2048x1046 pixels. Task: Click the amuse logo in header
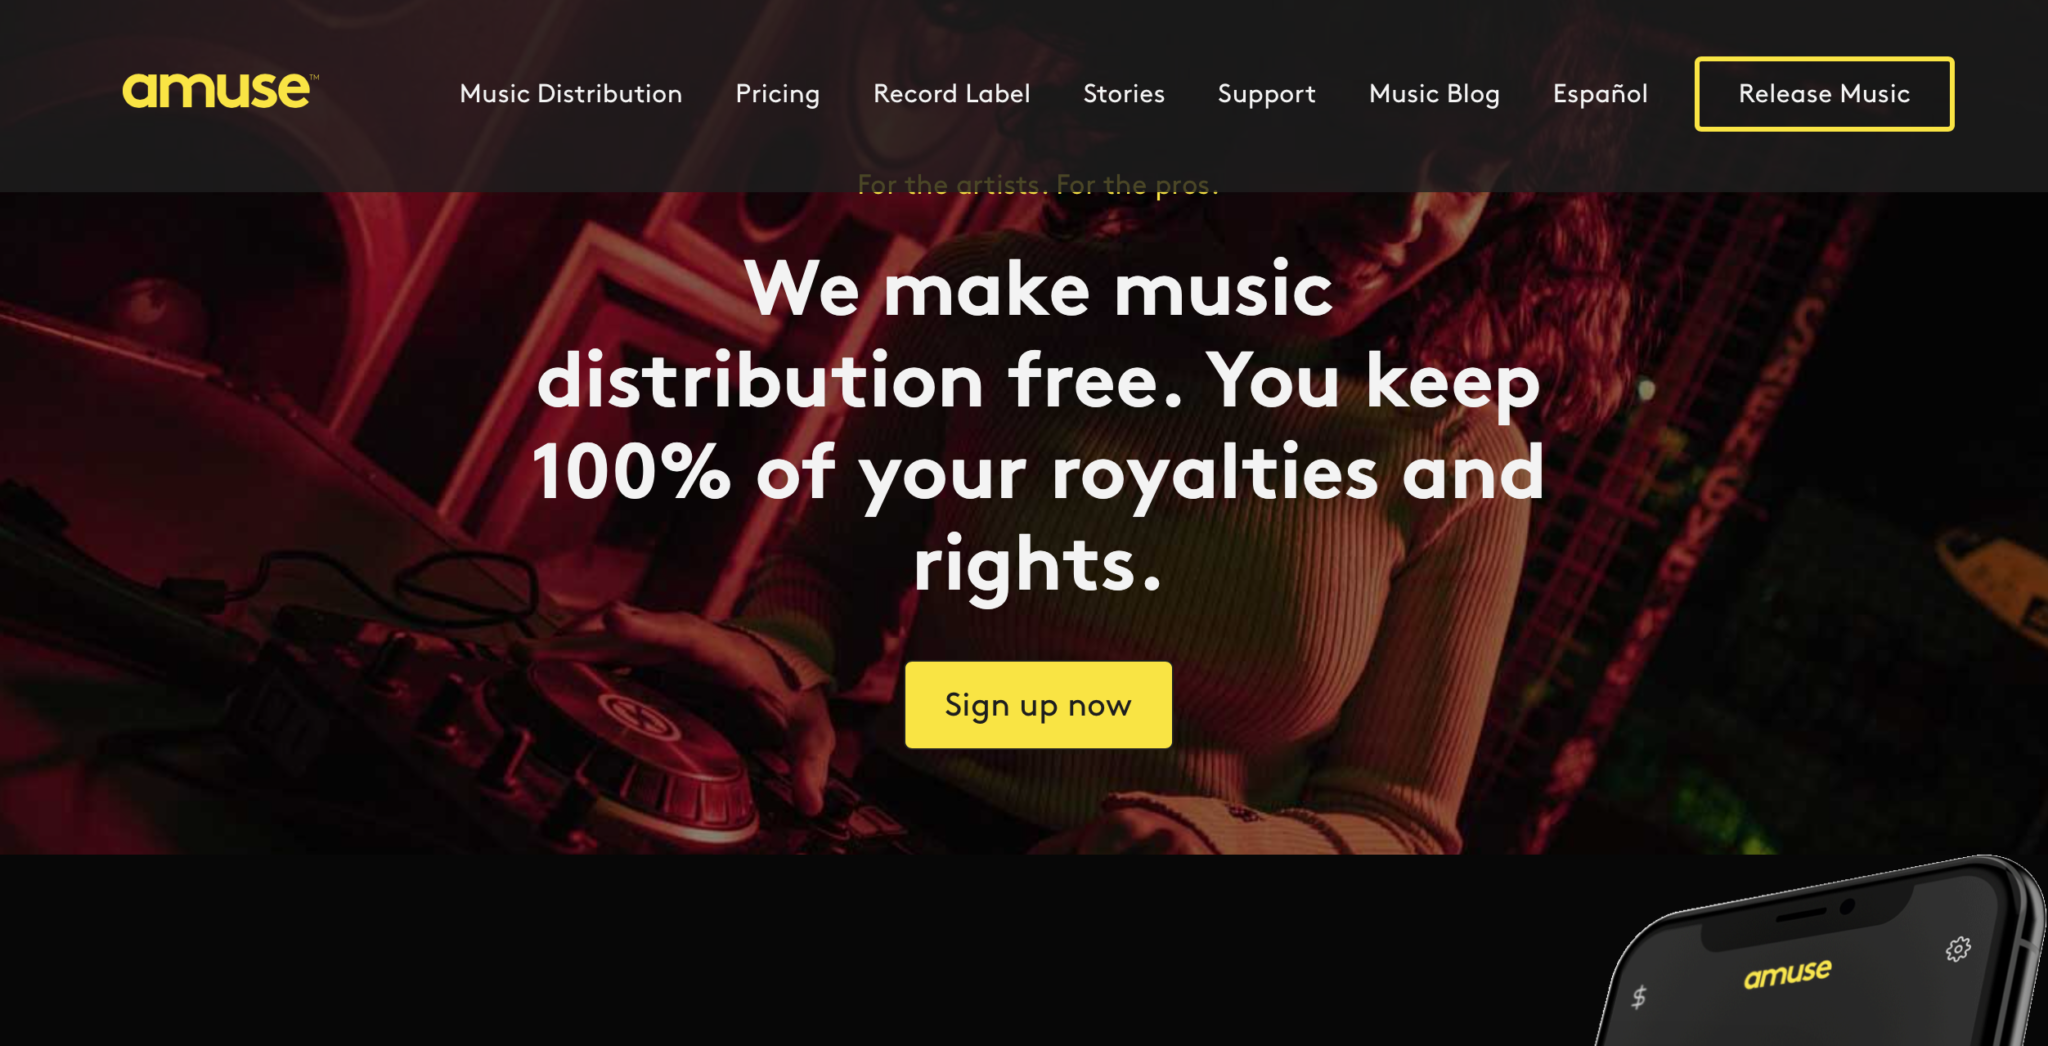pos(216,90)
